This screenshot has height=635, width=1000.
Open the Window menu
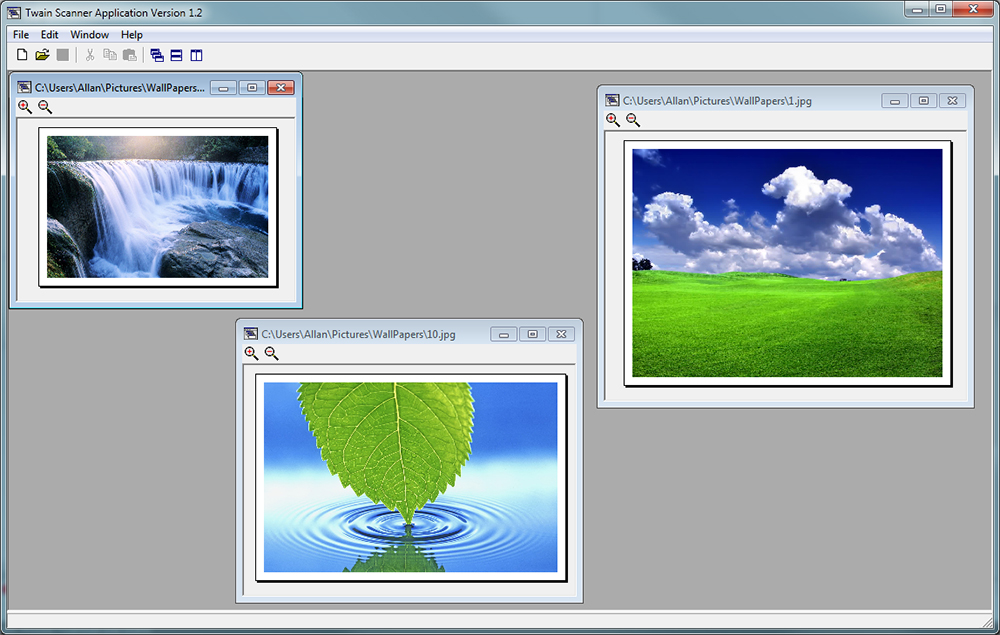pyautogui.click(x=89, y=35)
